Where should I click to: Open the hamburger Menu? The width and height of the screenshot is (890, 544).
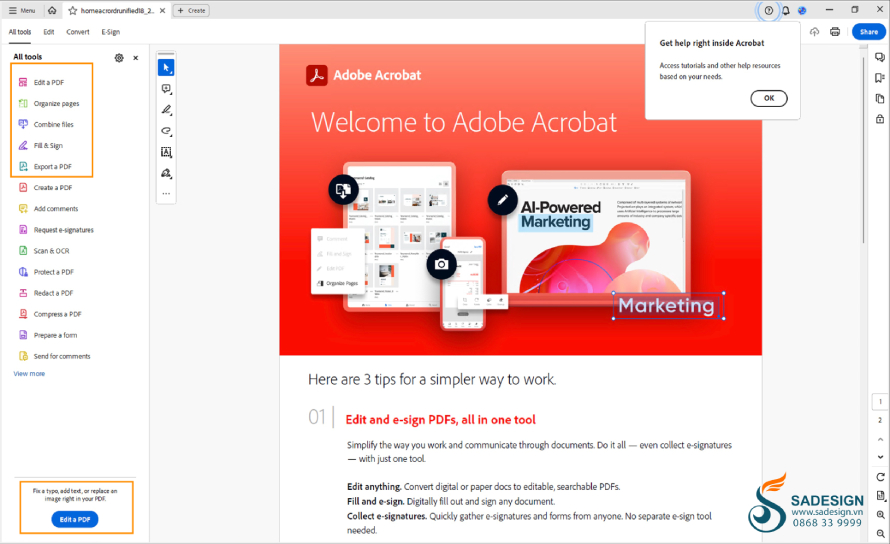click(22, 10)
